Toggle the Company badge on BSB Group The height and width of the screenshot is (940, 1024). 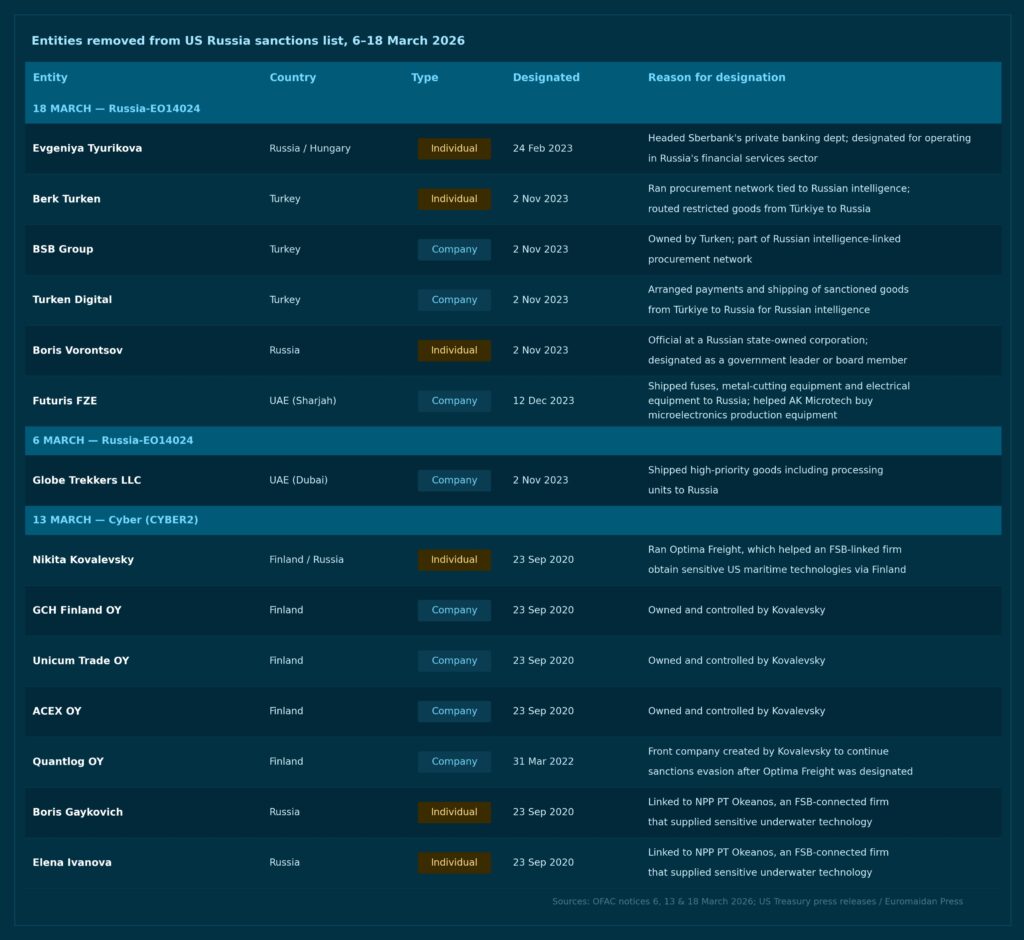(x=454, y=249)
